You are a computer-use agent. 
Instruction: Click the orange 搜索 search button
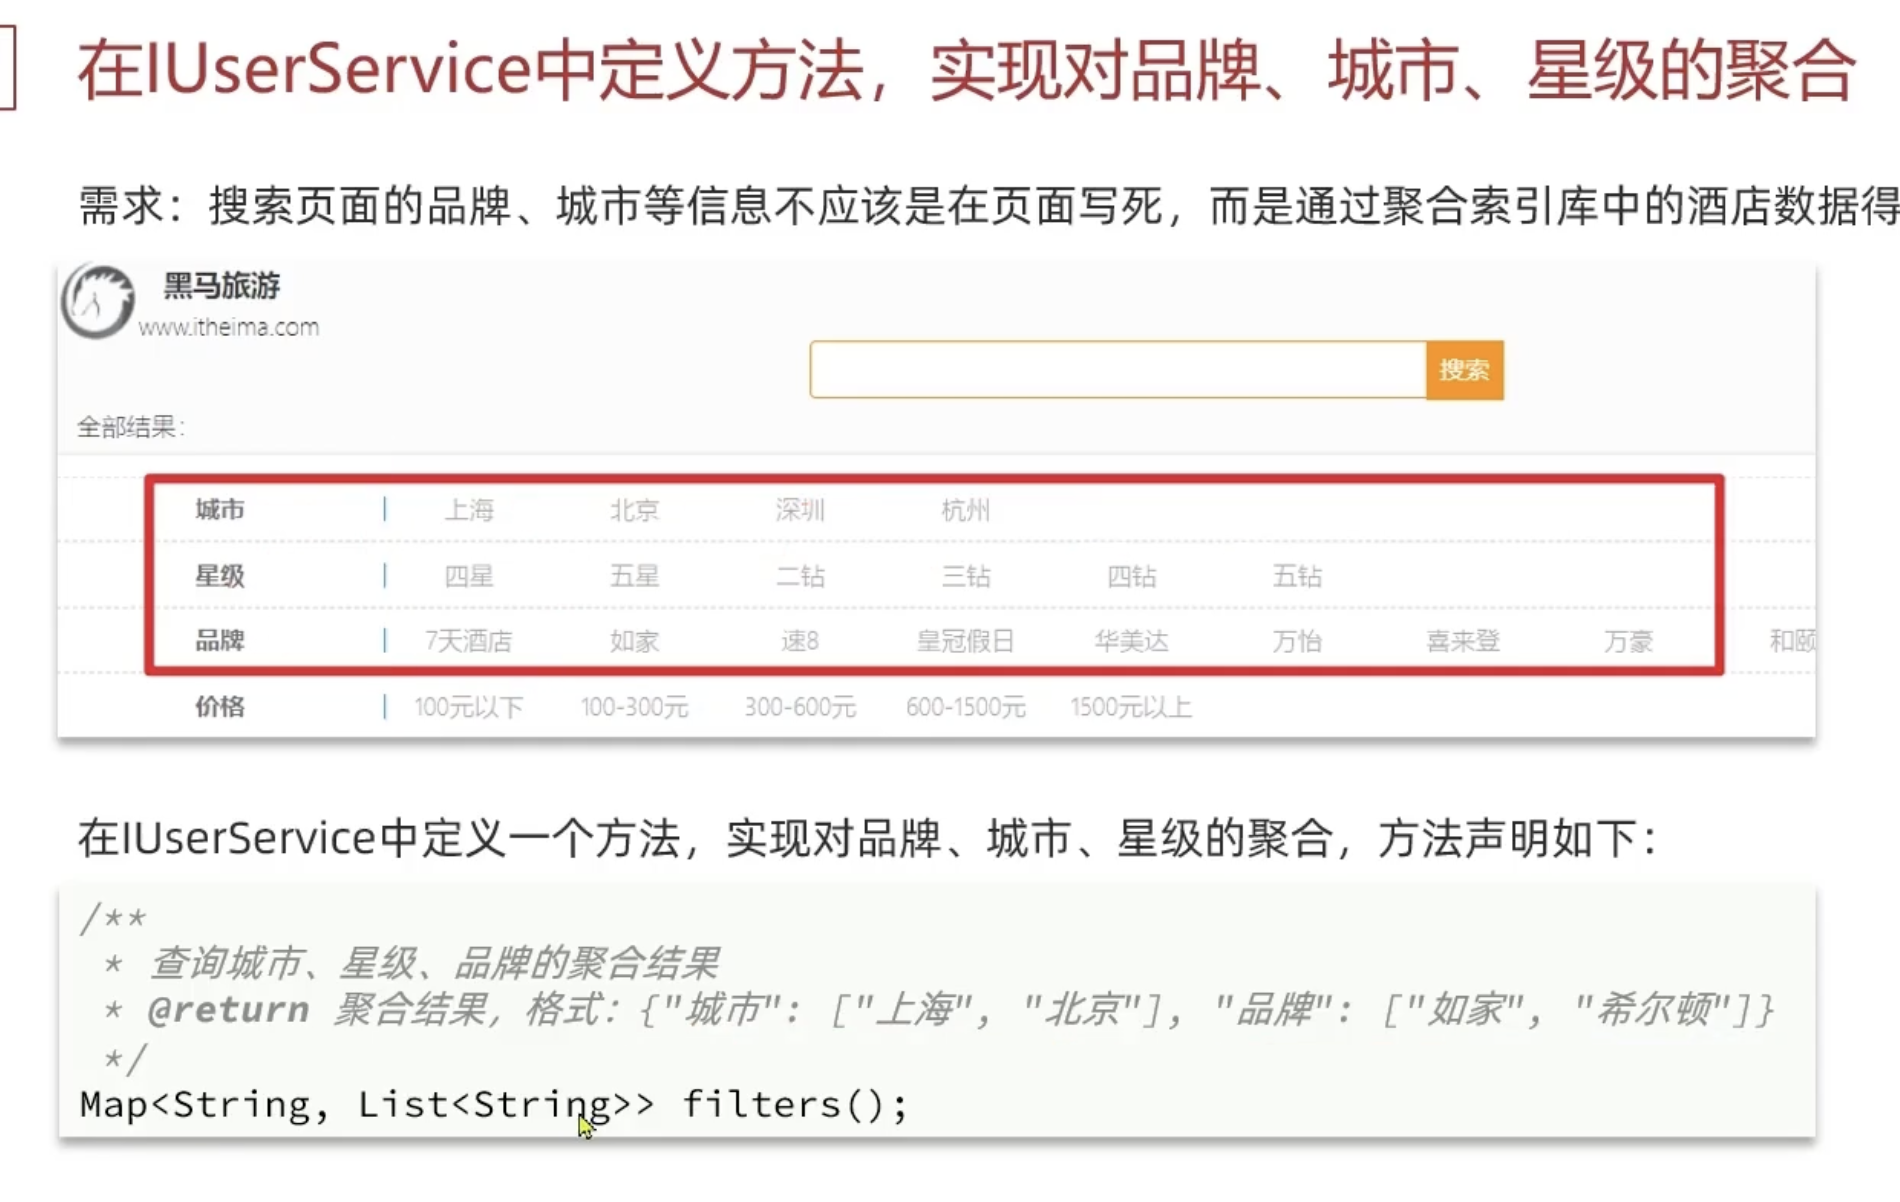(x=1464, y=369)
